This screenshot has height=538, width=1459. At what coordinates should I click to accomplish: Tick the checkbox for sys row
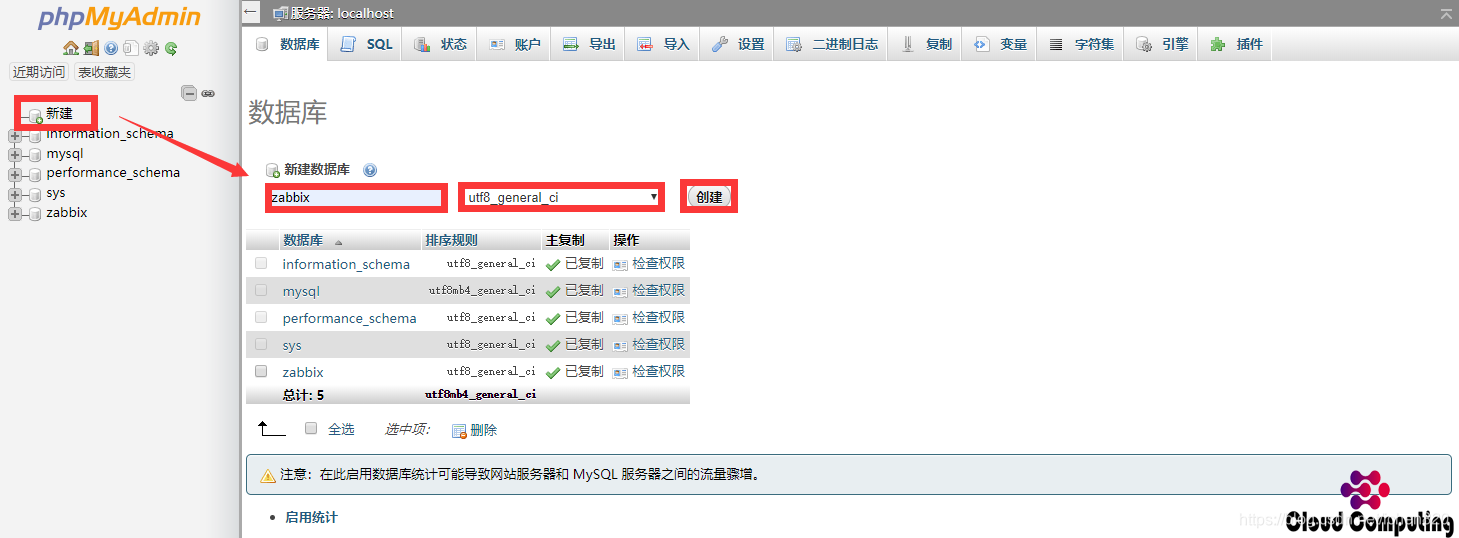click(261, 344)
